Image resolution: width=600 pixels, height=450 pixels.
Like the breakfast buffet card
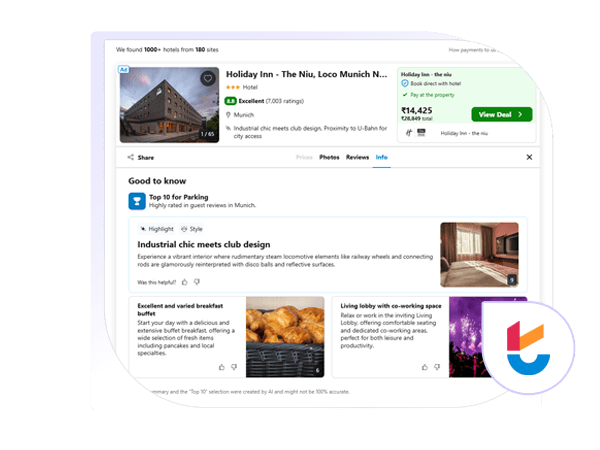[x=222, y=367]
